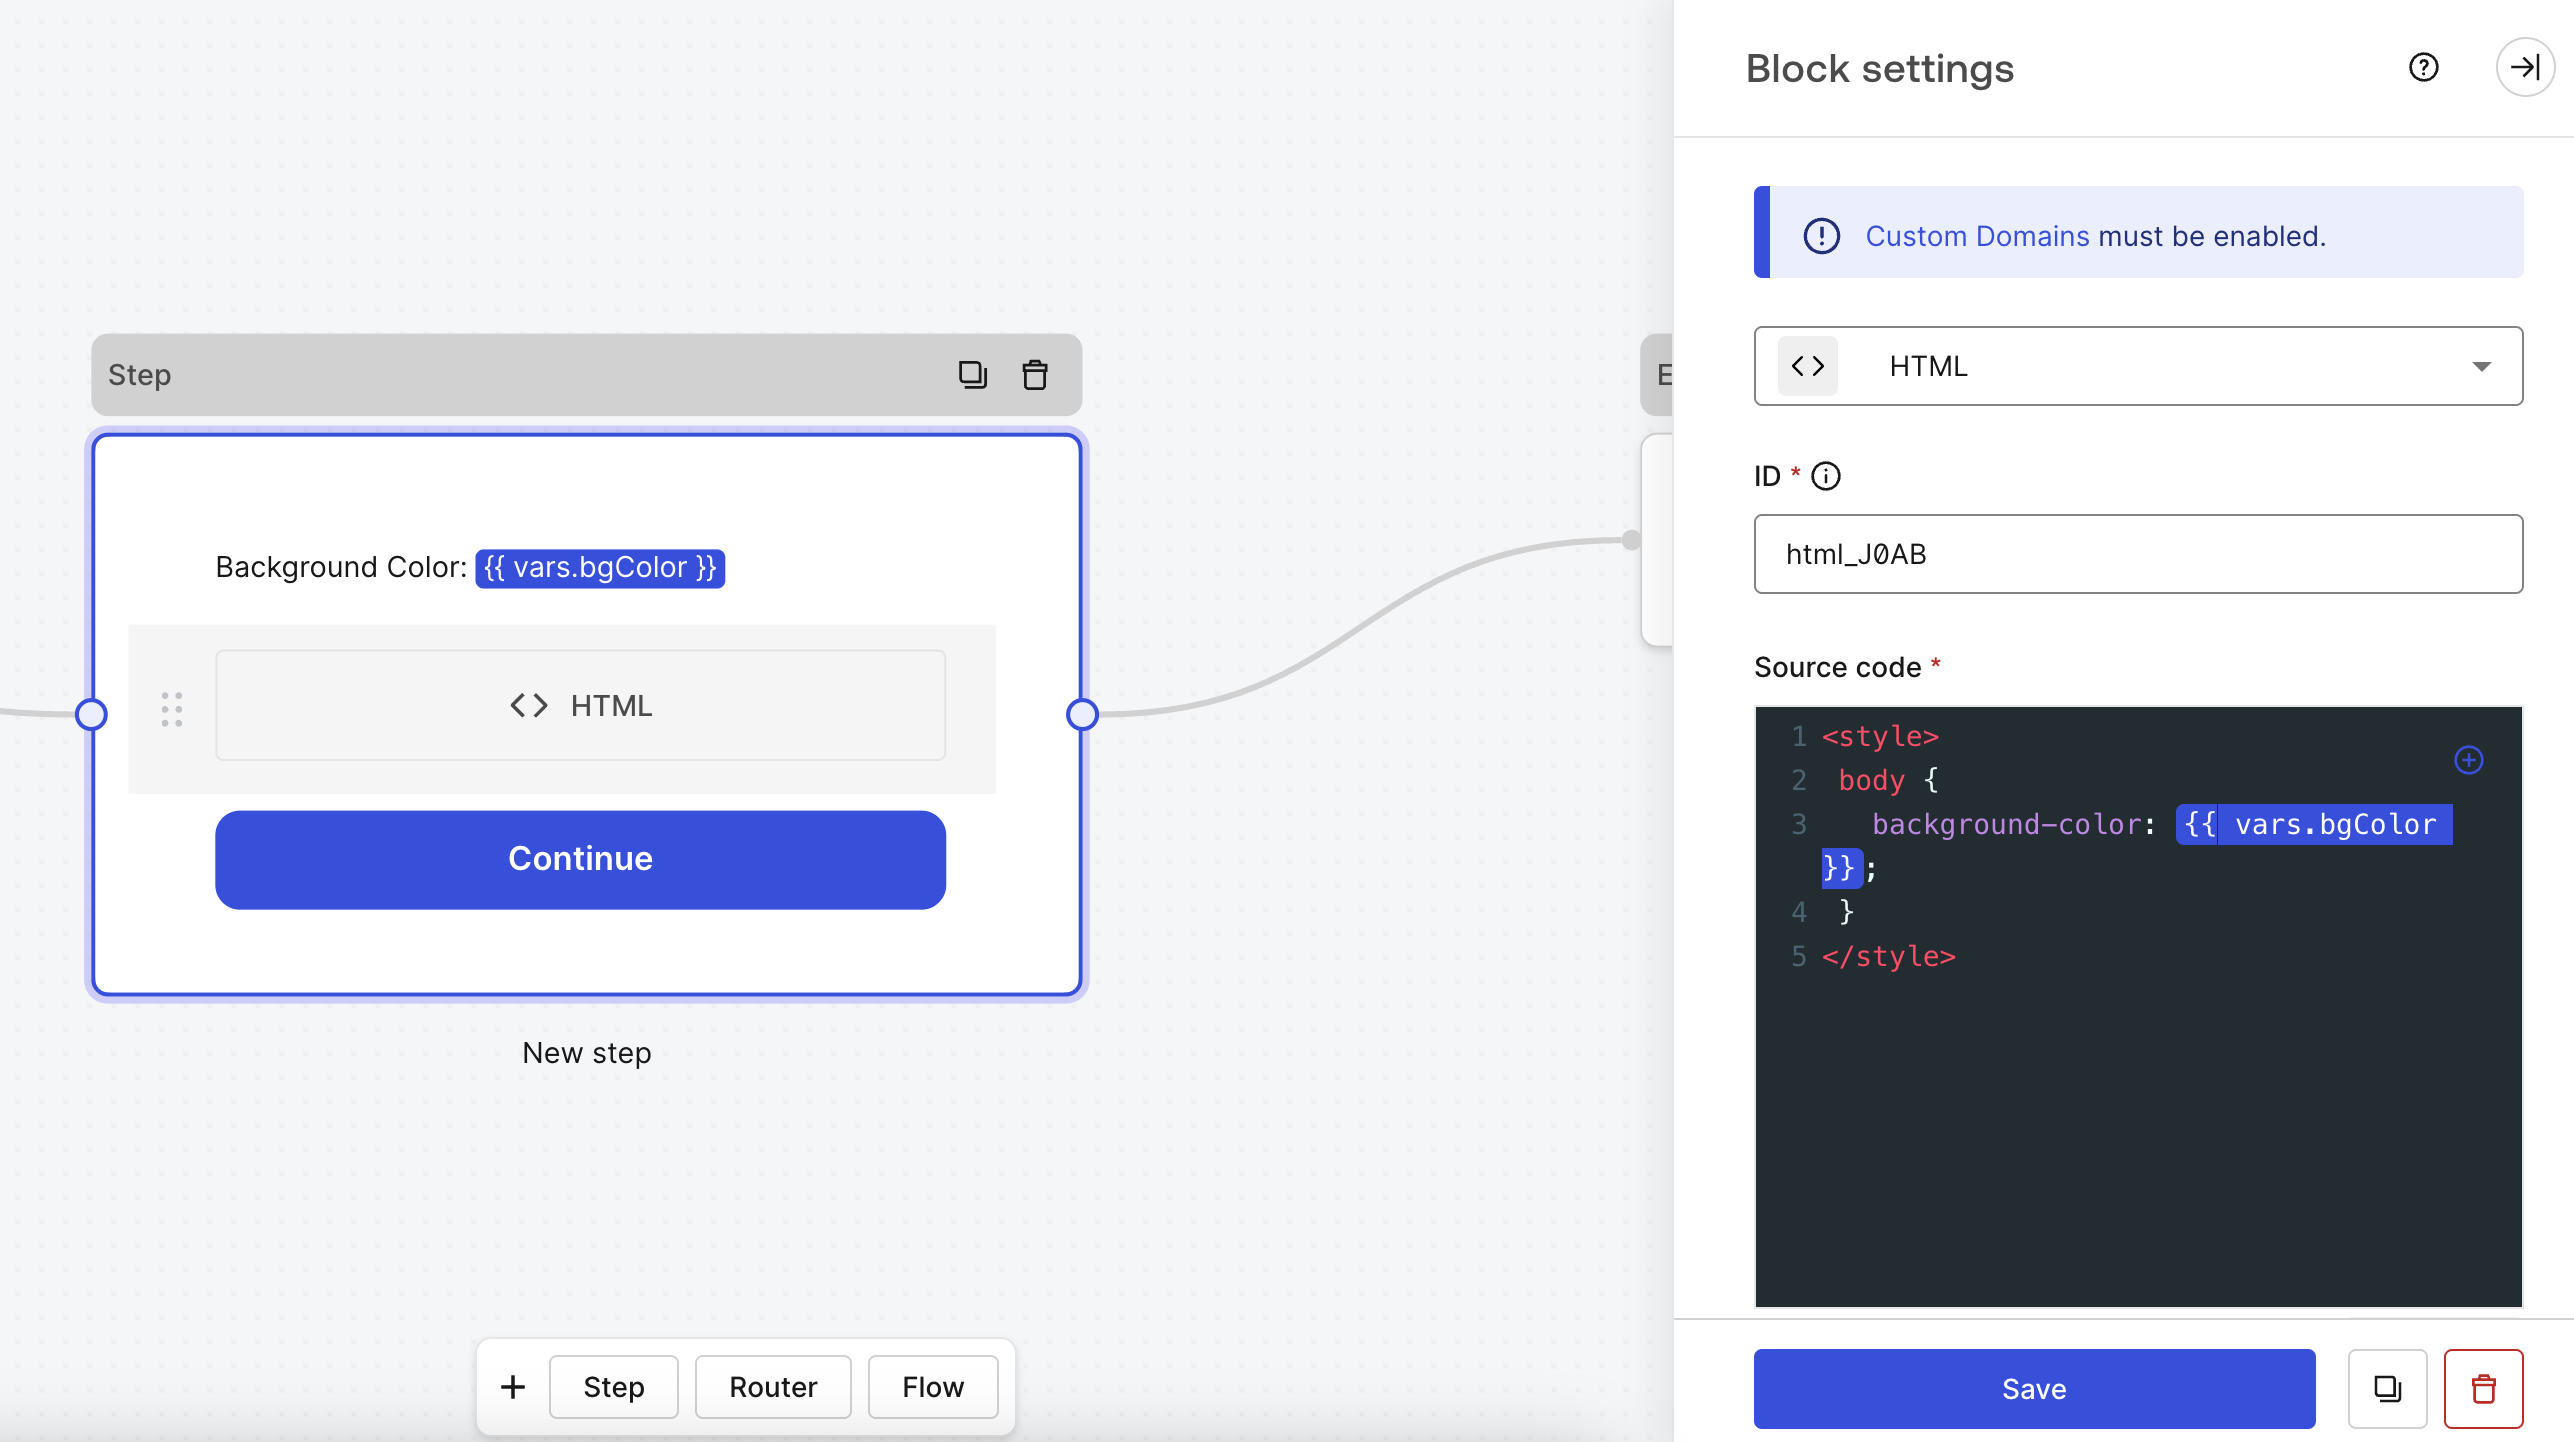Click the opening <style> tag line

pyautogui.click(x=1880, y=736)
